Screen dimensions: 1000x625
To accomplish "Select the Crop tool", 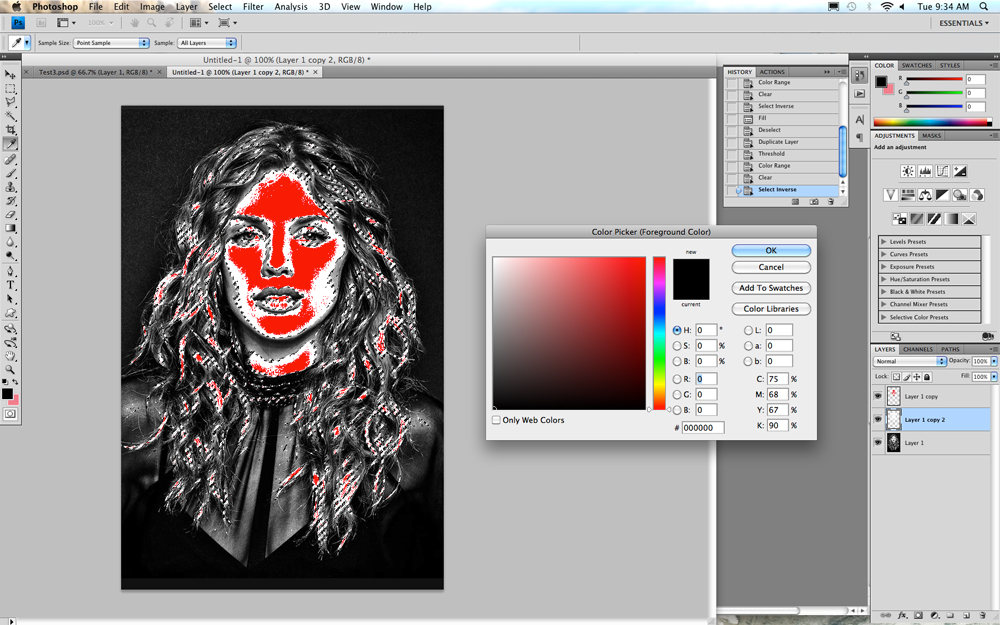I will 10,130.
